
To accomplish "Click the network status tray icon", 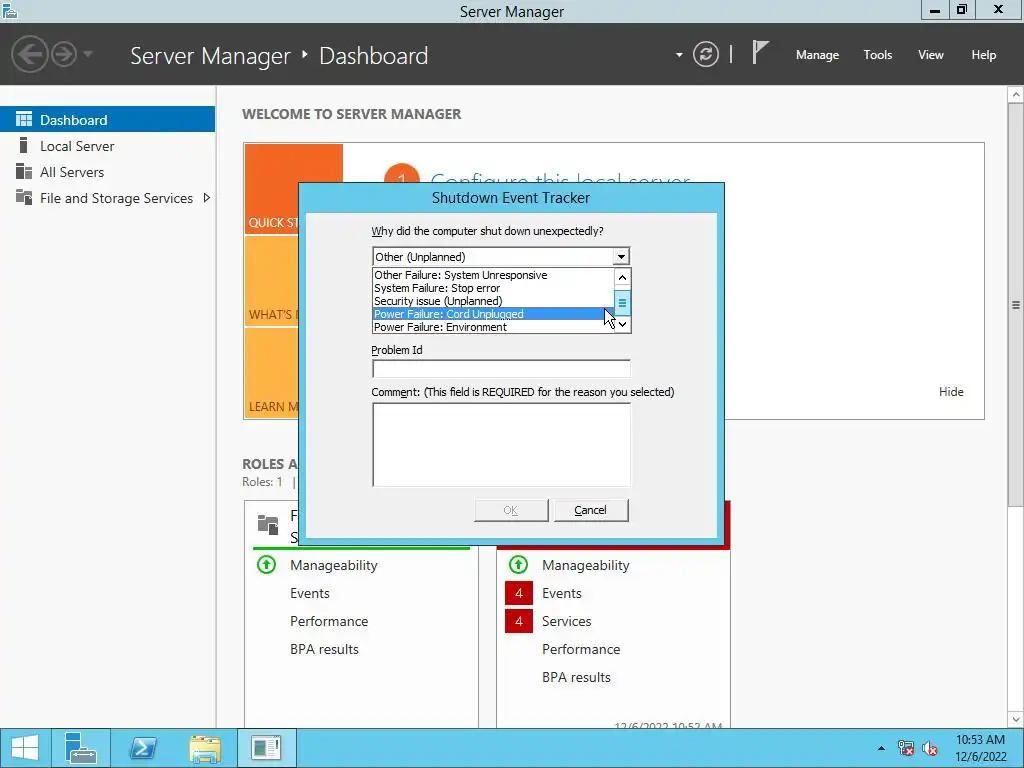I will click(905, 748).
